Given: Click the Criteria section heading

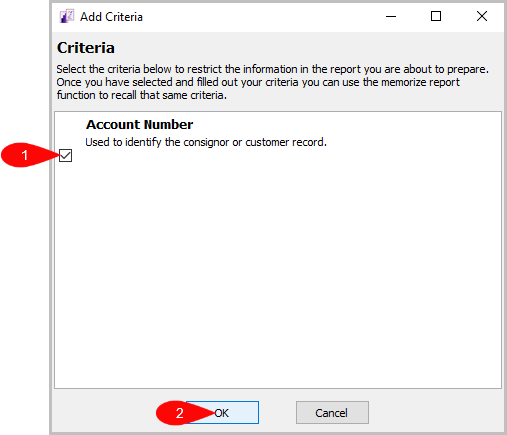Looking at the screenshot, I should click(x=86, y=48).
